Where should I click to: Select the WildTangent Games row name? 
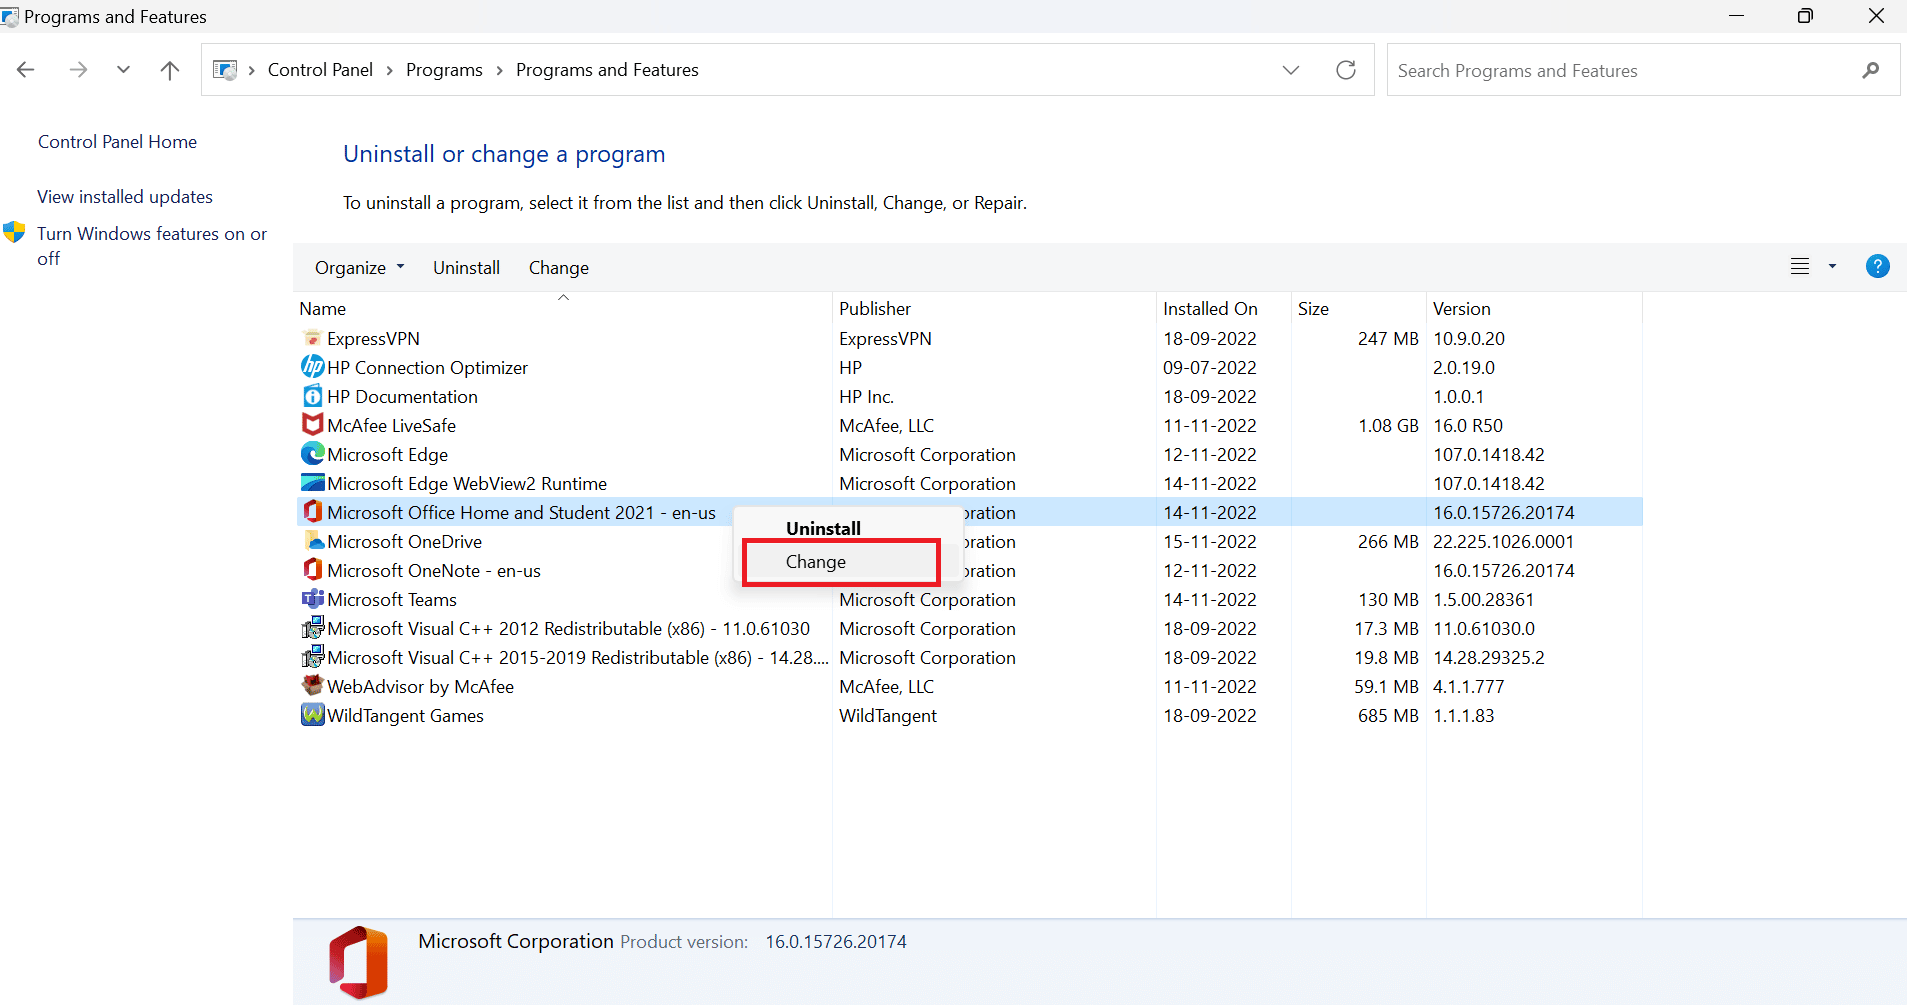pos(405,716)
